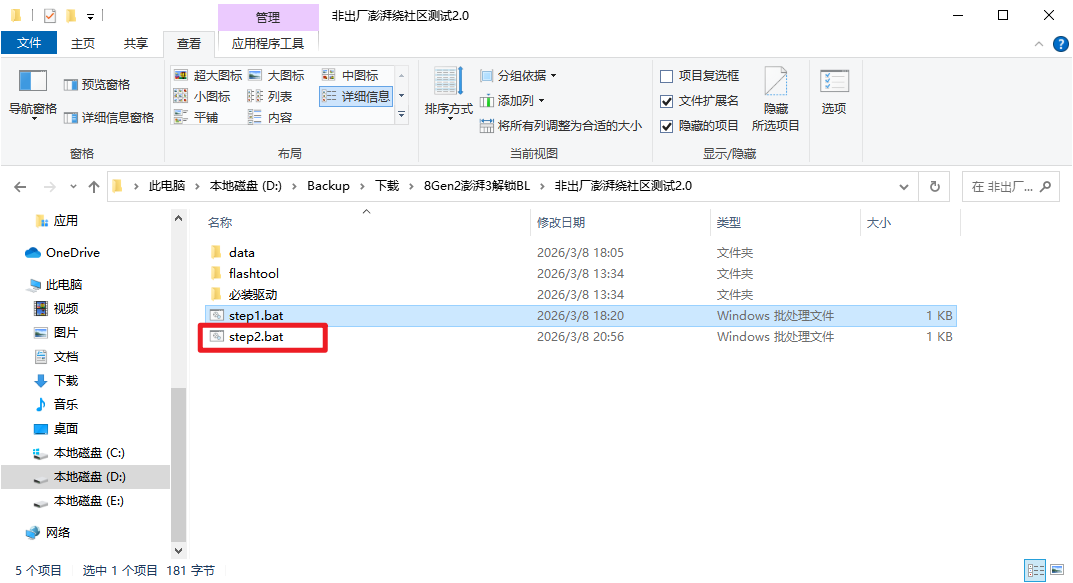Select Content layout
This screenshot has width=1073, height=583.
pyautogui.click(x=270, y=118)
